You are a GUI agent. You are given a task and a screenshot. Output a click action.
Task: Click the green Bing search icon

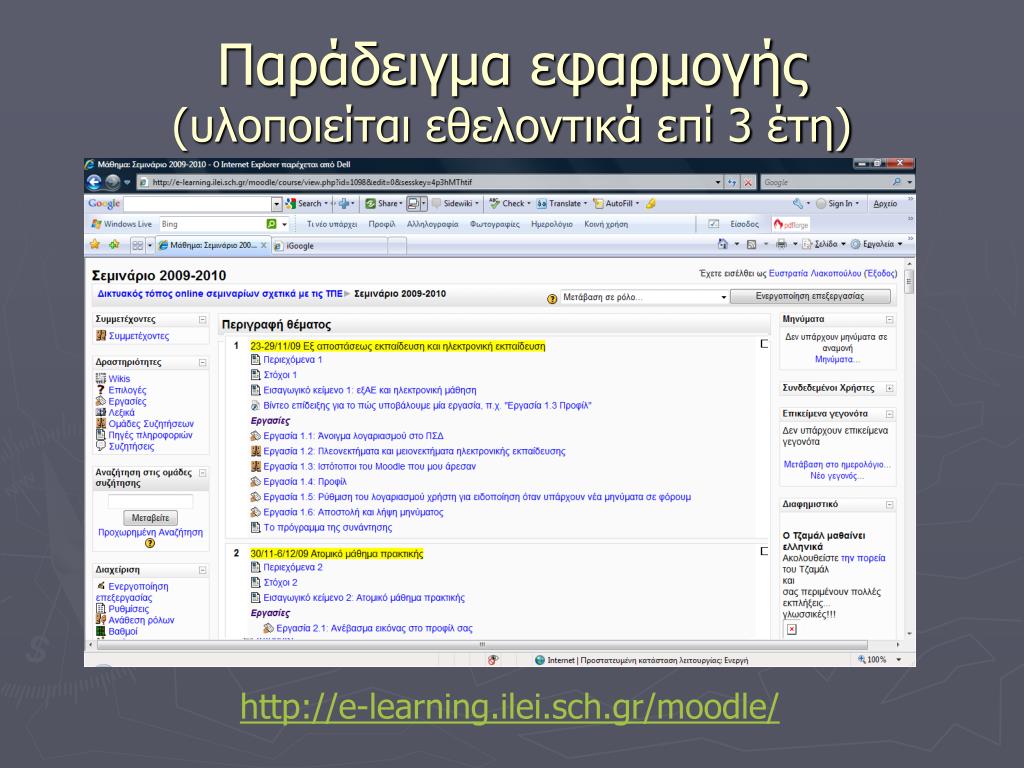(x=271, y=224)
